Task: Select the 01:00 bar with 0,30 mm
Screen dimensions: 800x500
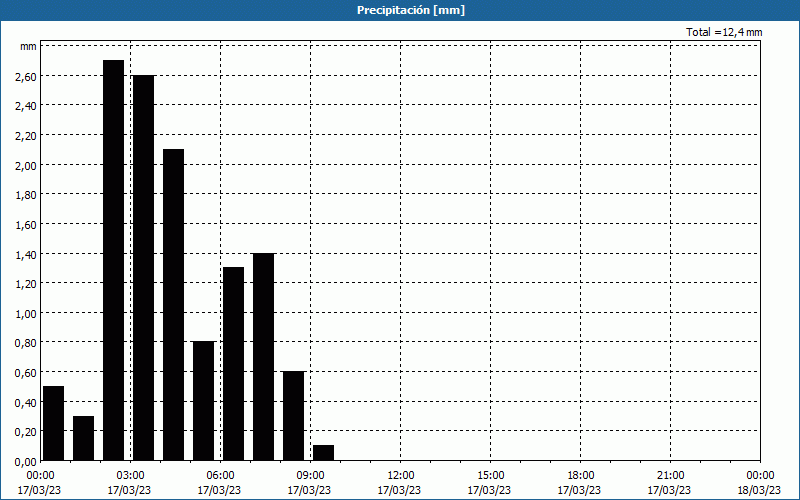Action: tap(84, 438)
